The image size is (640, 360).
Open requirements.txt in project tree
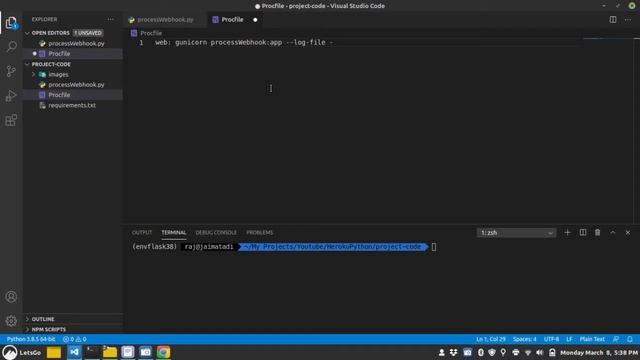pos(72,105)
